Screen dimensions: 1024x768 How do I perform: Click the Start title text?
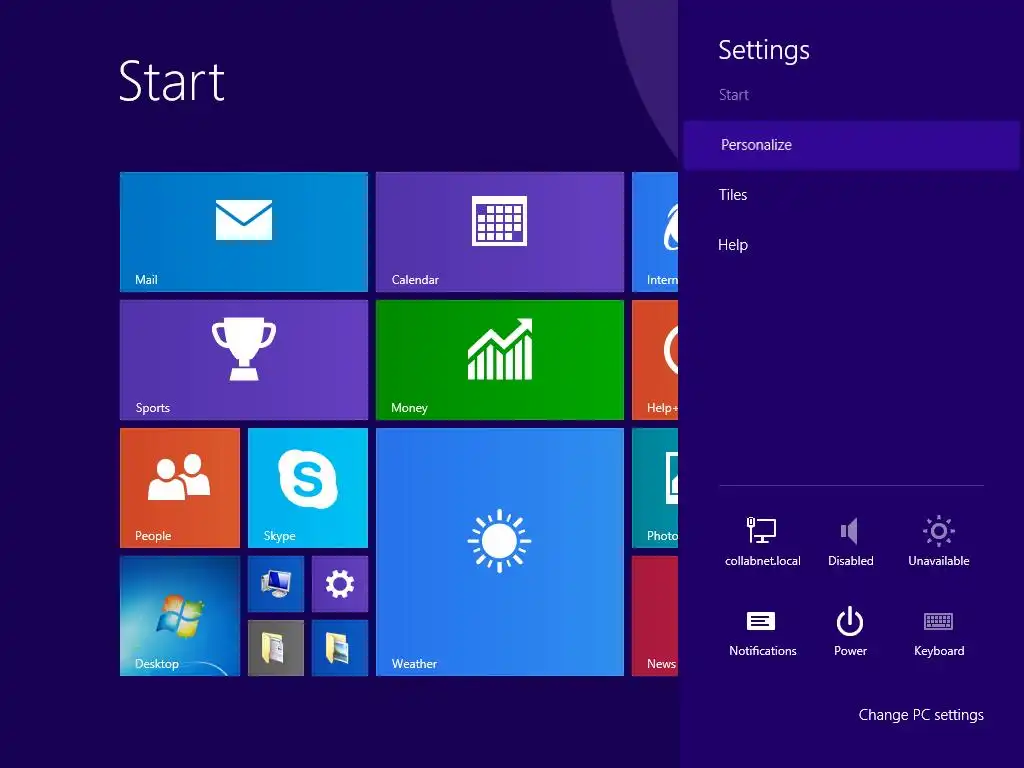pos(172,82)
